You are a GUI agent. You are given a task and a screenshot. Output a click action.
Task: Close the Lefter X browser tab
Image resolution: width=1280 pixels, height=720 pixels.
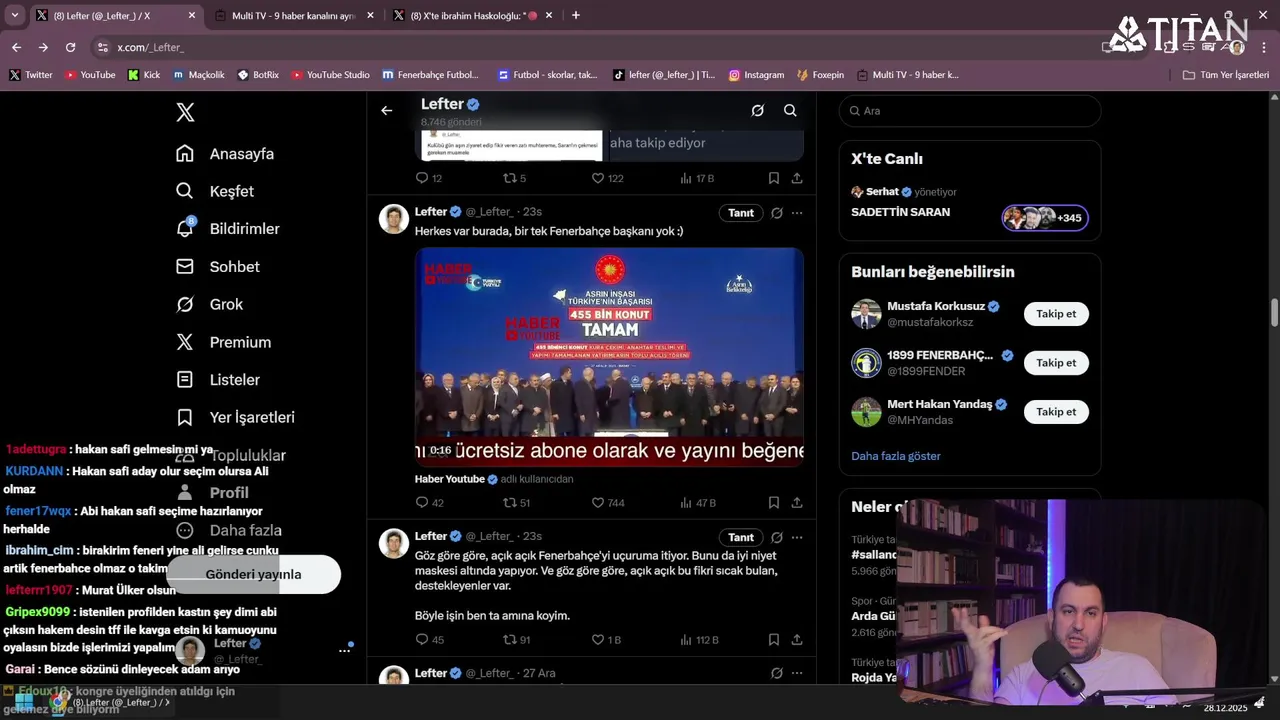(192, 16)
